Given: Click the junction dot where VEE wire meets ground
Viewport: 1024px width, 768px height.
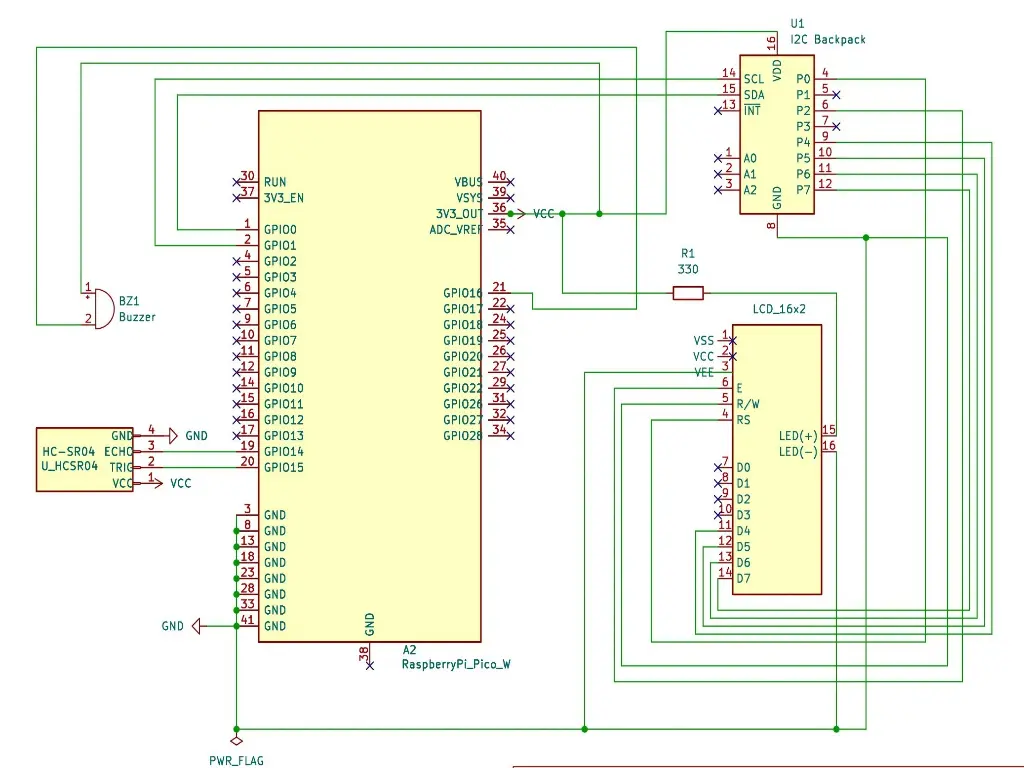Looking at the screenshot, I should click(584, 729).
